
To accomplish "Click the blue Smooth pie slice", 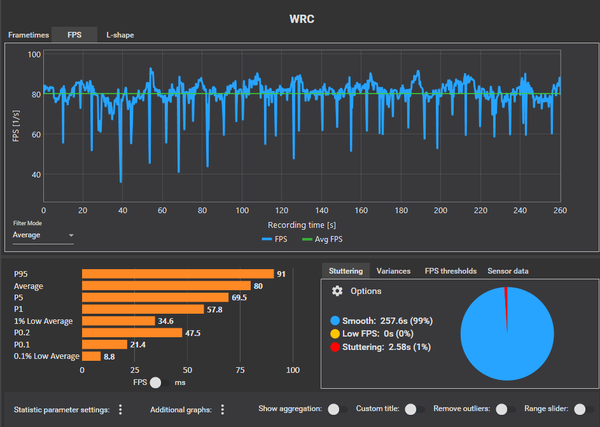I will (507, 344).
